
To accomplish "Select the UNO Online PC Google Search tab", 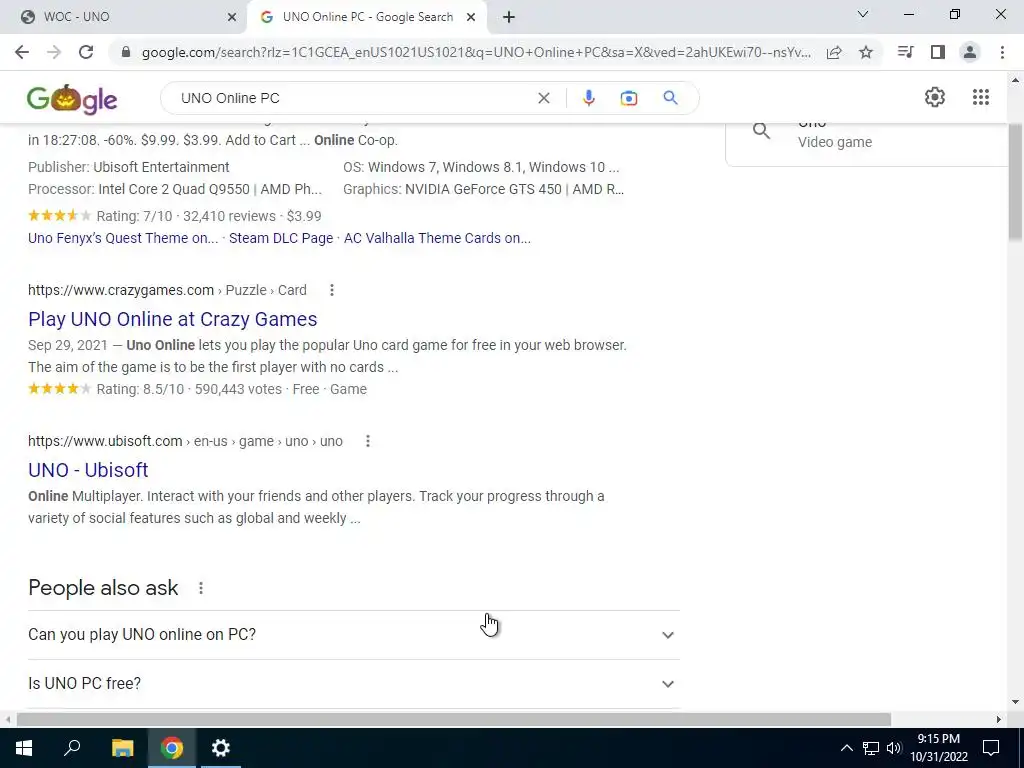I will point(367,17).
